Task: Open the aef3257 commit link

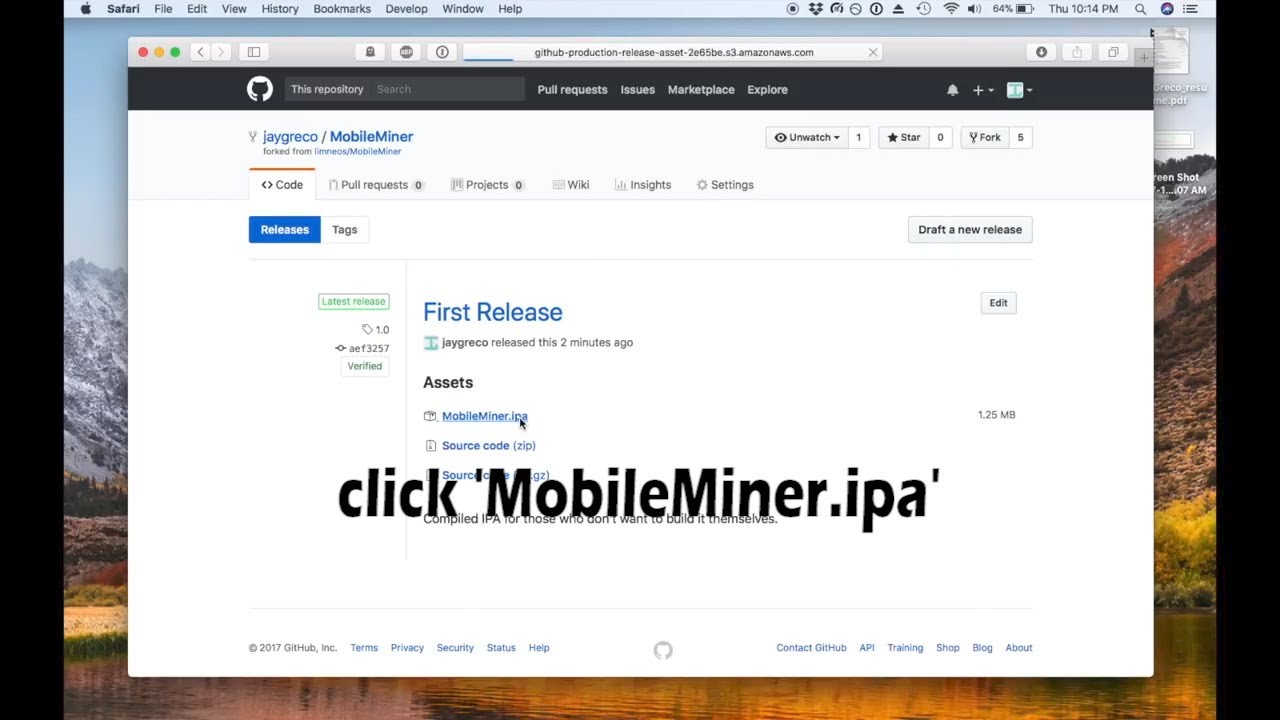Action: [362, 348]
